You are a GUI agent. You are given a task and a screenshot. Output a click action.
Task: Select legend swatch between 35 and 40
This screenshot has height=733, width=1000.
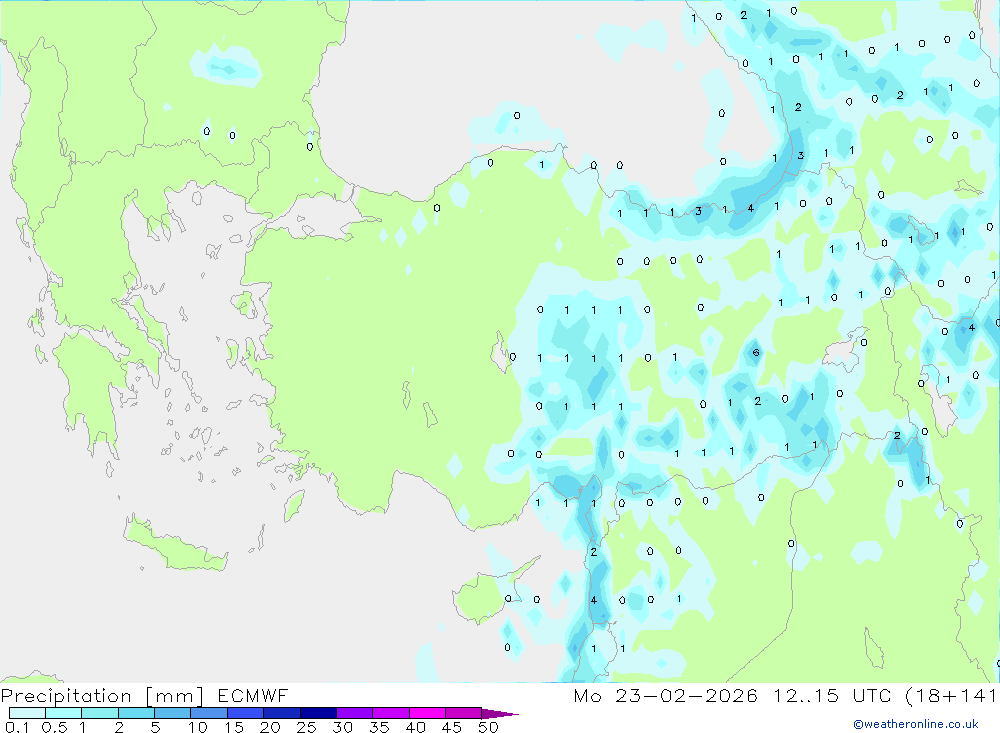coord(391,713)
